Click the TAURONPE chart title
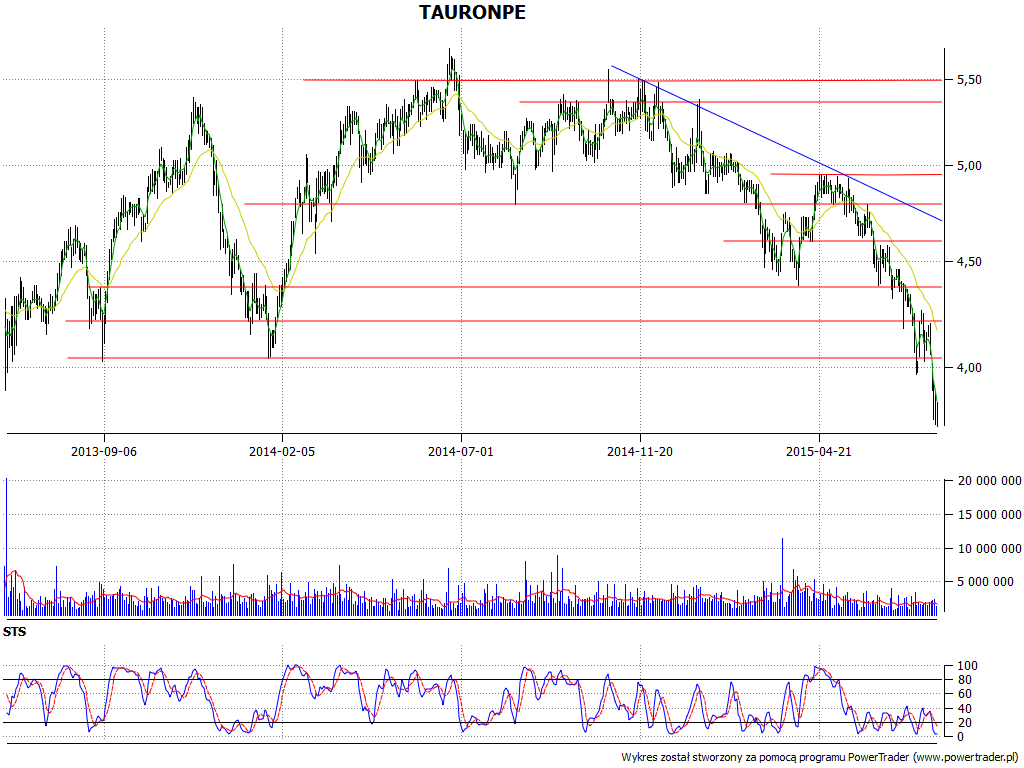1024x768 pixels. (x=472, y=12)
